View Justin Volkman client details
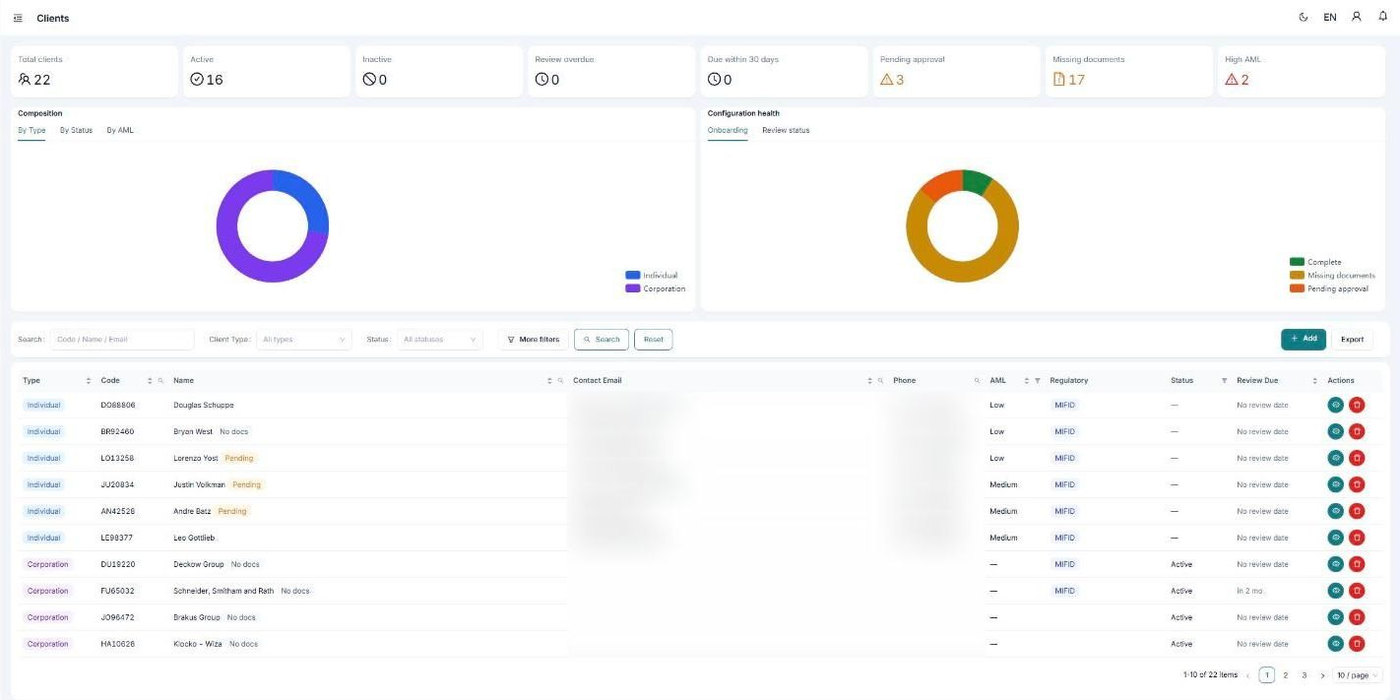Image resolution: width=1400 pixels, height=700 pixels. [1335, 484]
